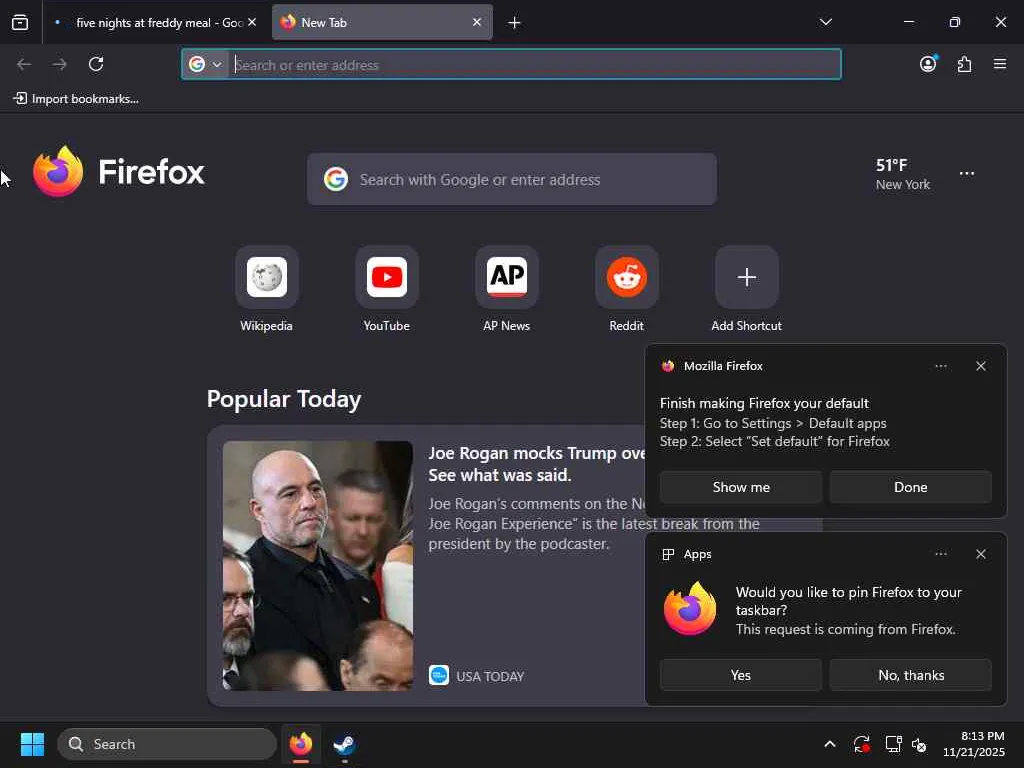Open weather widget options menu
Viewport: 1024px width, 768px height.
point(967,174)
